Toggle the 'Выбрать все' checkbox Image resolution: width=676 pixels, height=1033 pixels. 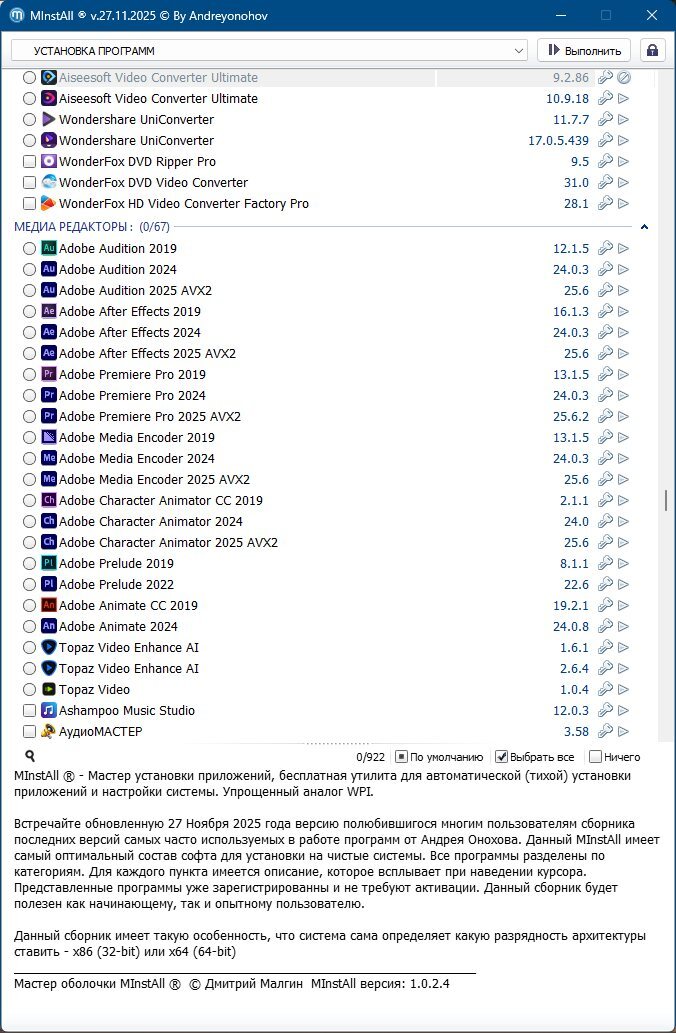pyautogui.click(x=502, y=757)
